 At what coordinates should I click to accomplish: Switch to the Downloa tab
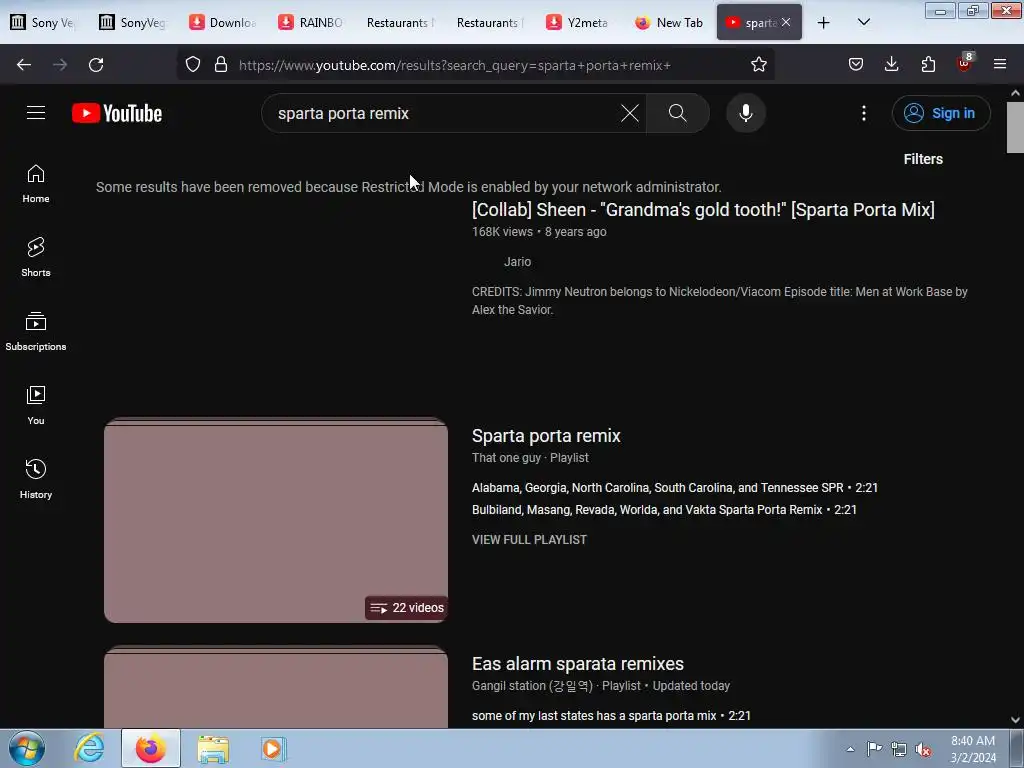222,23
